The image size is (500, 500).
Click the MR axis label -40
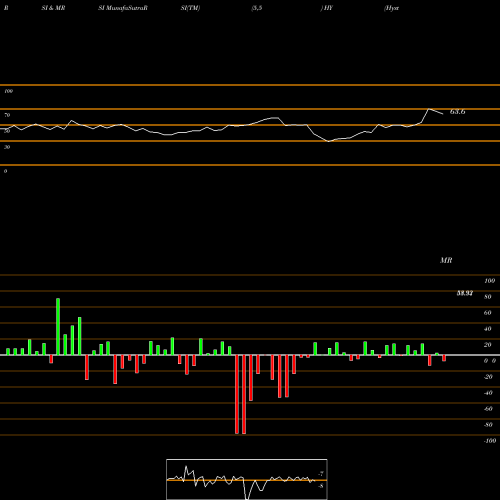pos(488,393)
